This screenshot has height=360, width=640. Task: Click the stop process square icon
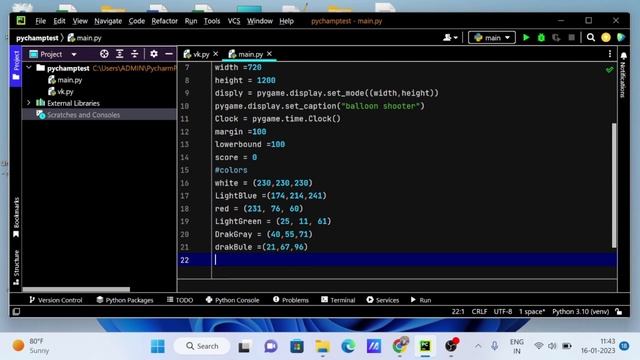pos(571,38)
